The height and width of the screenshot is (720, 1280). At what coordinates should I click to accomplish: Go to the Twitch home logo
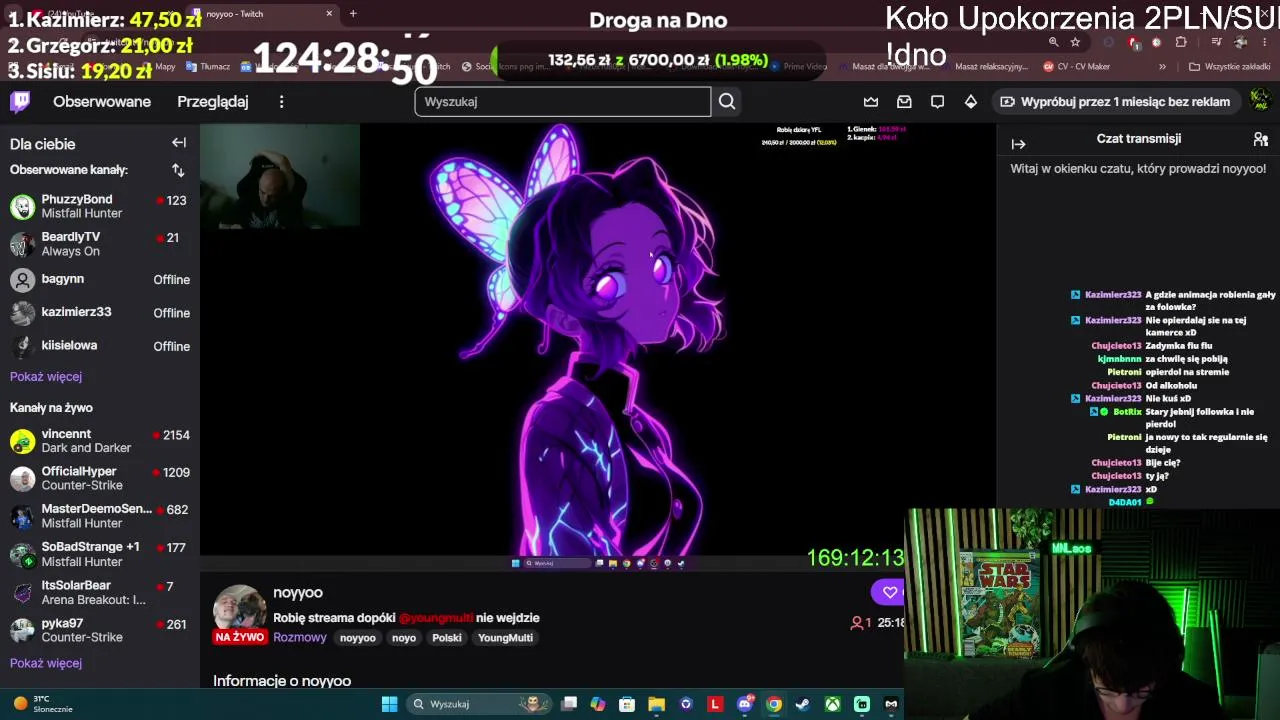20,102
